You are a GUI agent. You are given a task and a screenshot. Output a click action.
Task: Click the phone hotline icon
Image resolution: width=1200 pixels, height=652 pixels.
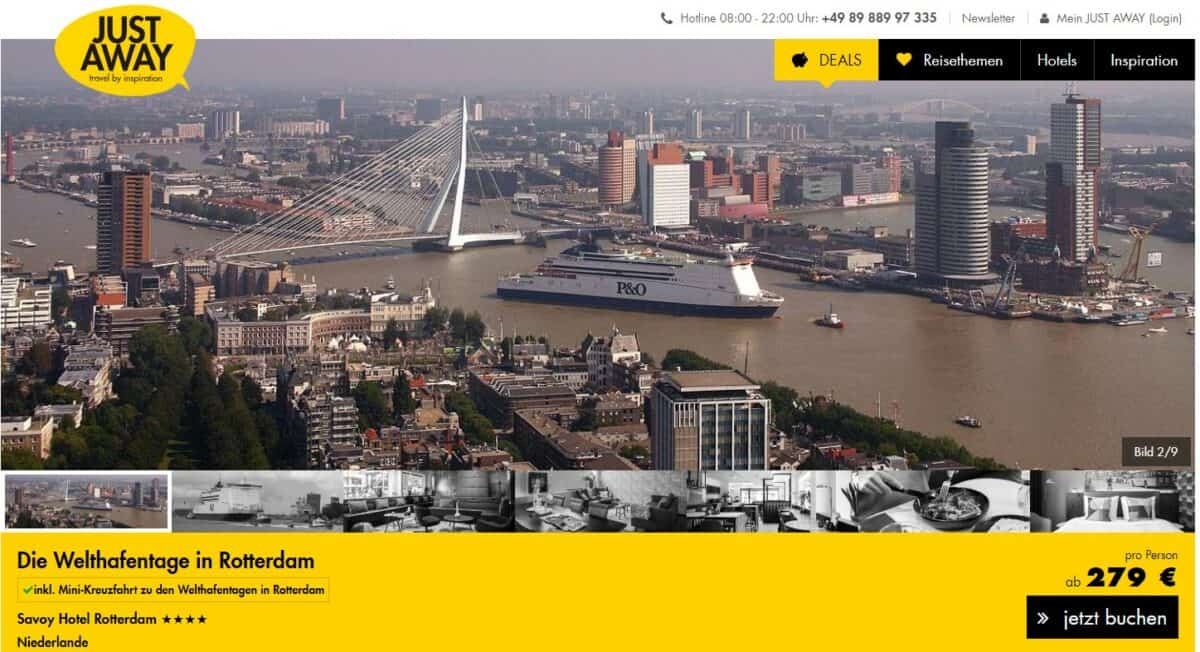667,18
